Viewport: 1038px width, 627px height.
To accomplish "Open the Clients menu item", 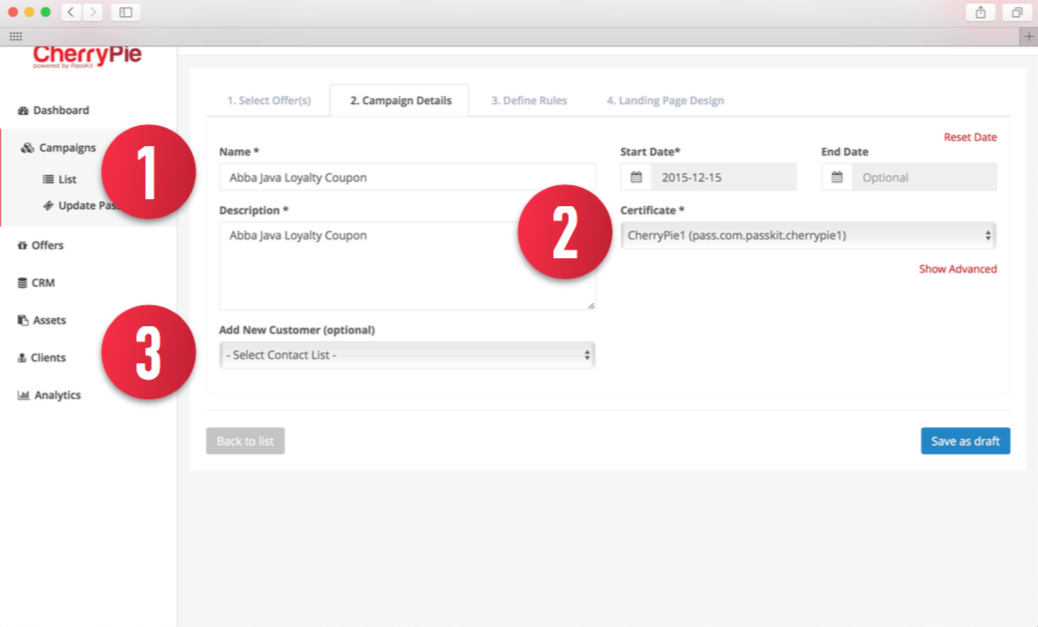I will coord(48,358).
